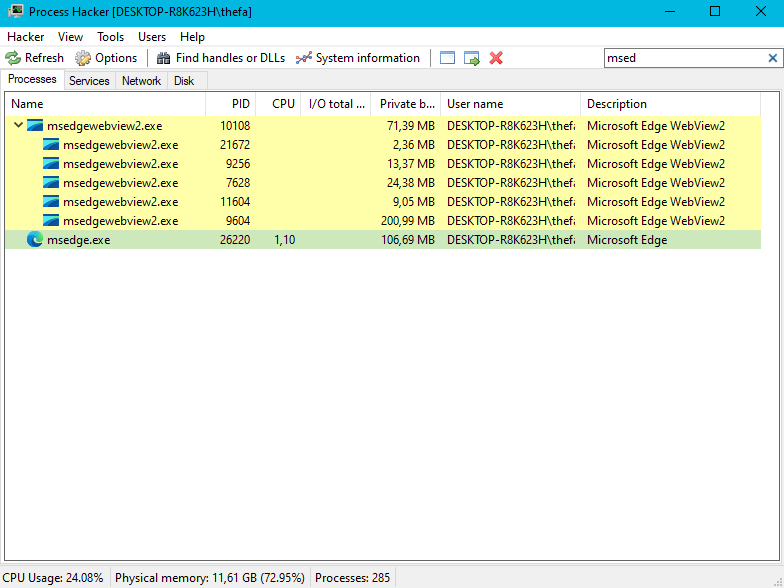Sort by Private bytes column header

[x=406, y=104]
